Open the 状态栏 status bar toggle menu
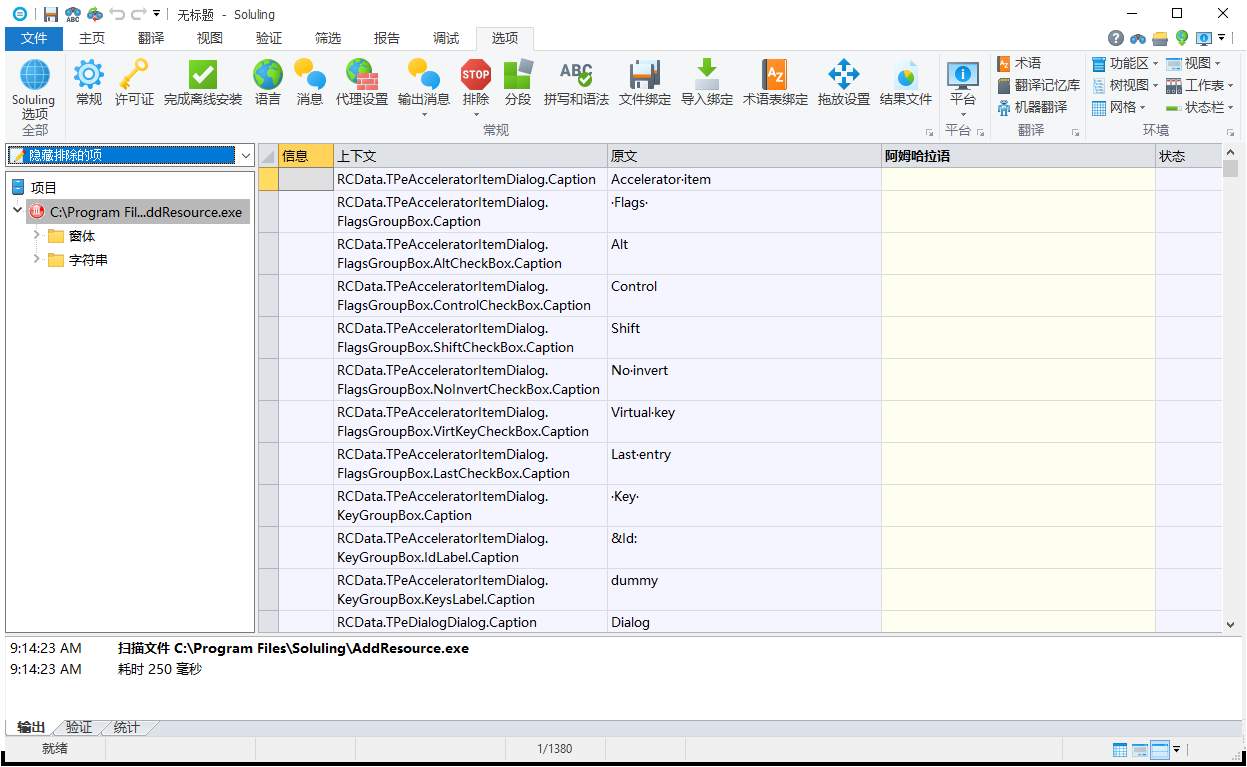This screenshot has height=767, width=1247. pos(1199,107)
